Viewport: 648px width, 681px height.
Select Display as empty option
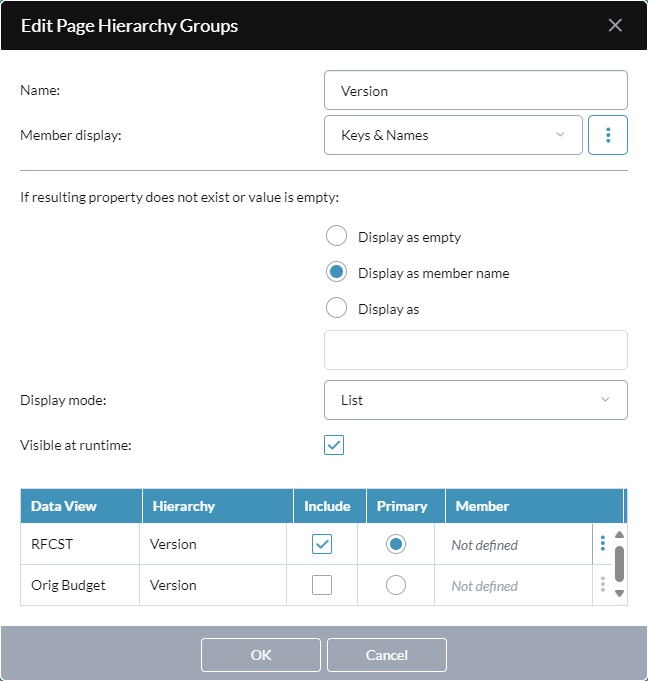pyautogui.click(x=336, y=236)
